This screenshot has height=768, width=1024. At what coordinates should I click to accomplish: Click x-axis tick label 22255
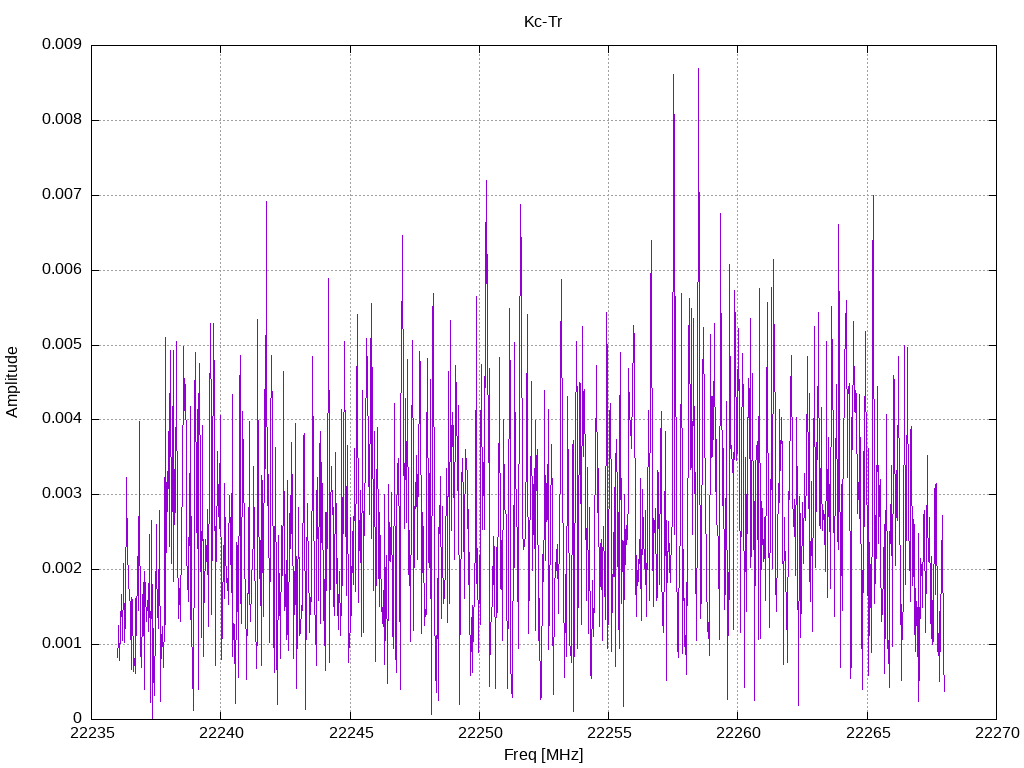tap(609, 733)
